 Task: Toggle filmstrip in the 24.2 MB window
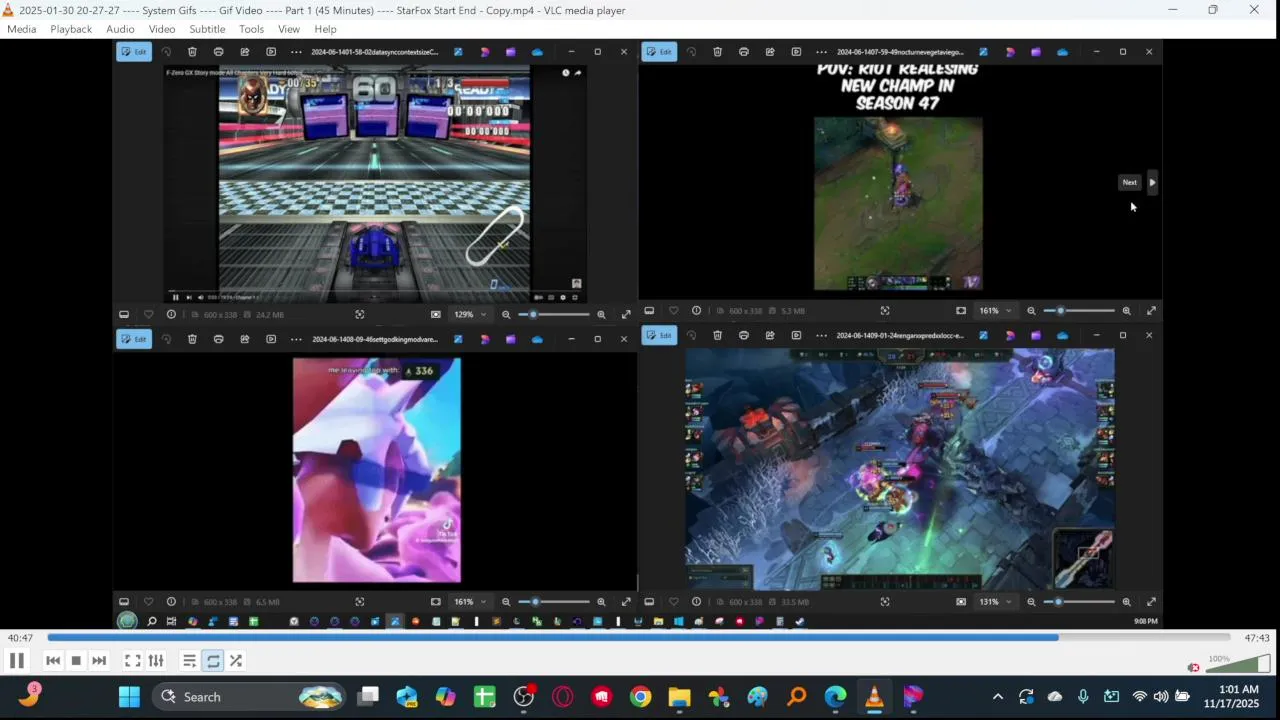click(x=124, y=314)
